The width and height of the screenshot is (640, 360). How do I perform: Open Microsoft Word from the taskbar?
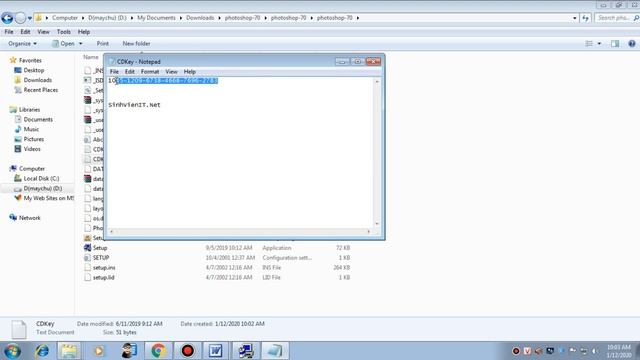216,351
